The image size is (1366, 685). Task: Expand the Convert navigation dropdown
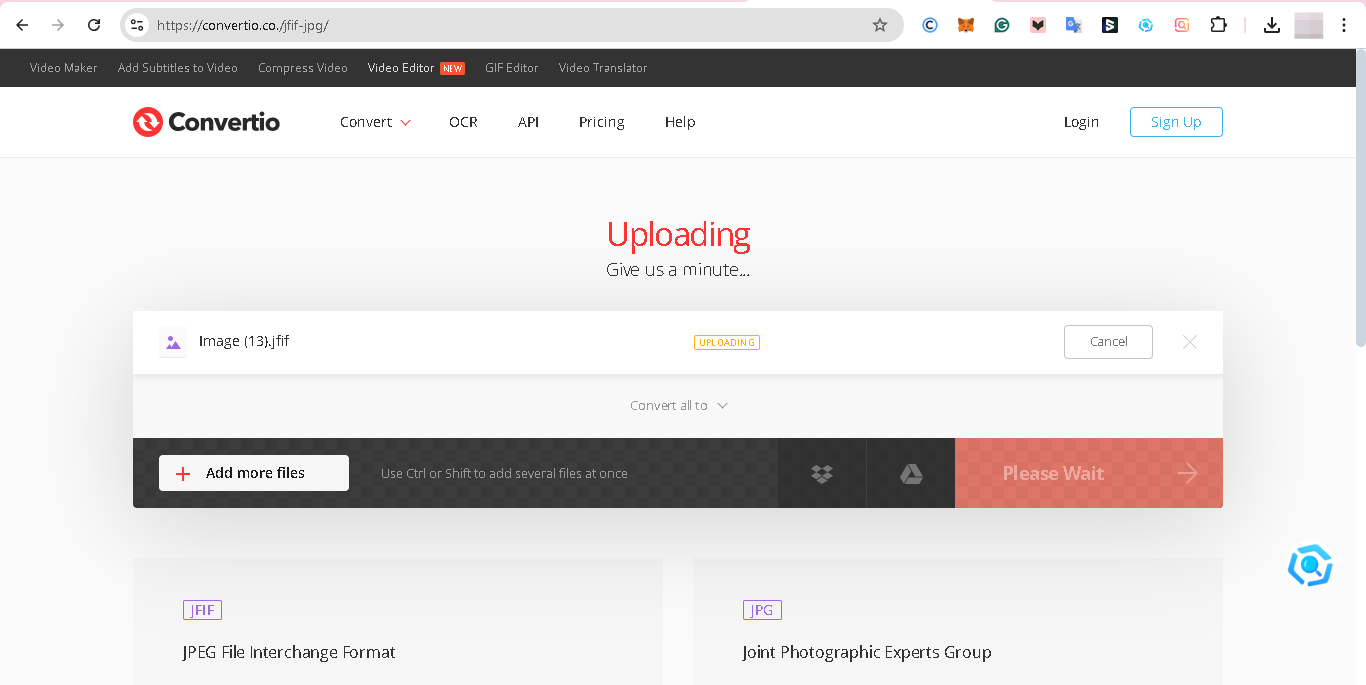tap(375, 121)
